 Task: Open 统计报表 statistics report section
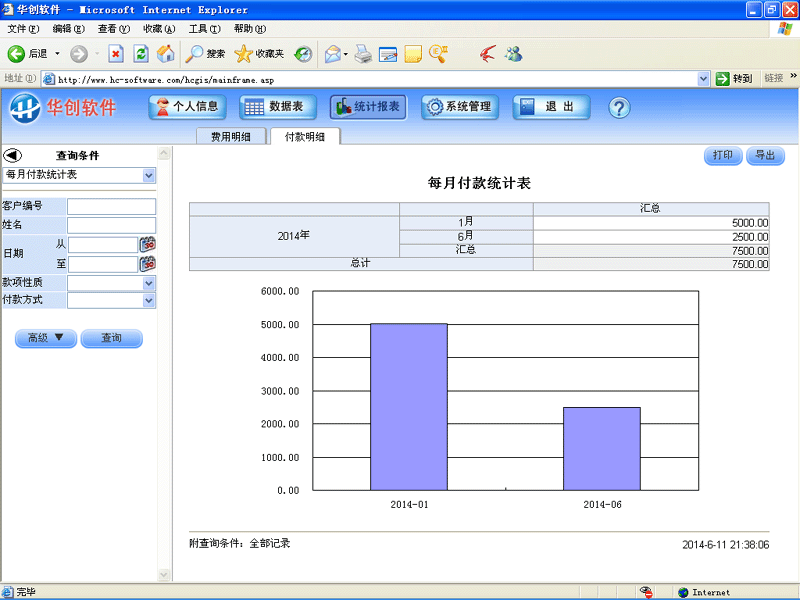click(368, 107)
